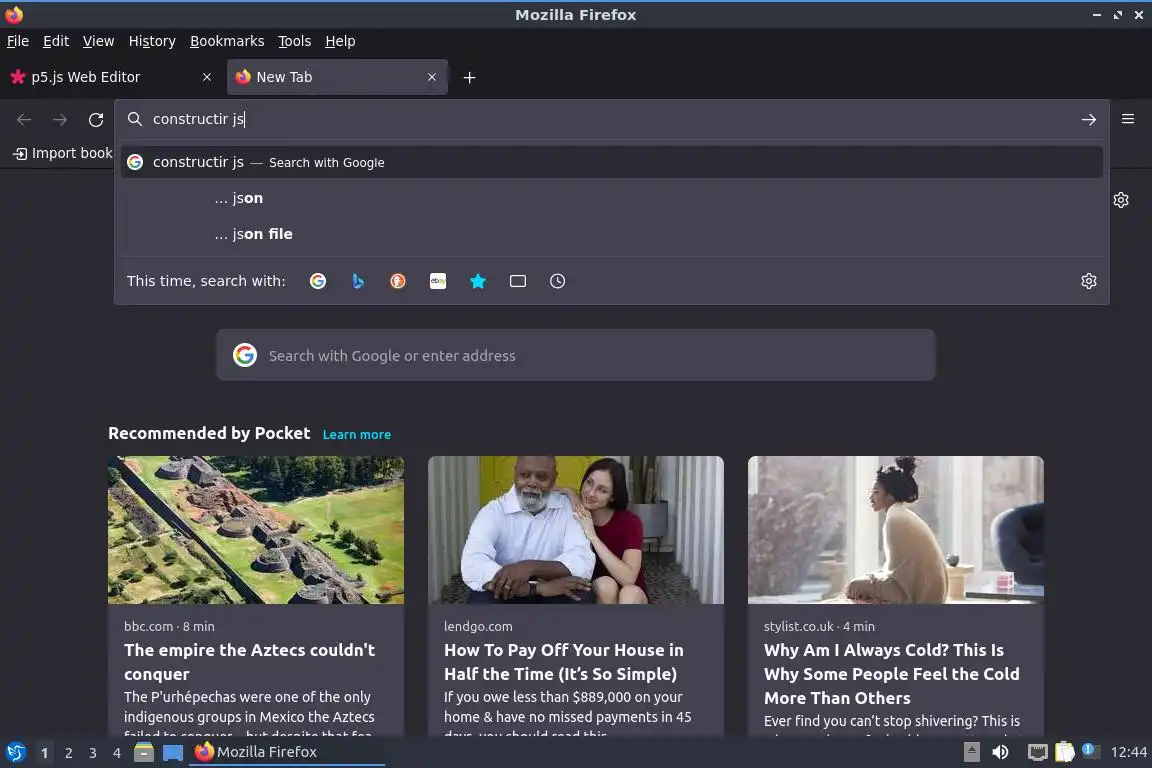Search open tabs using the tabs icon
Screen dimensions: 1152x768
pyautogui.click(x=518, y=281)
